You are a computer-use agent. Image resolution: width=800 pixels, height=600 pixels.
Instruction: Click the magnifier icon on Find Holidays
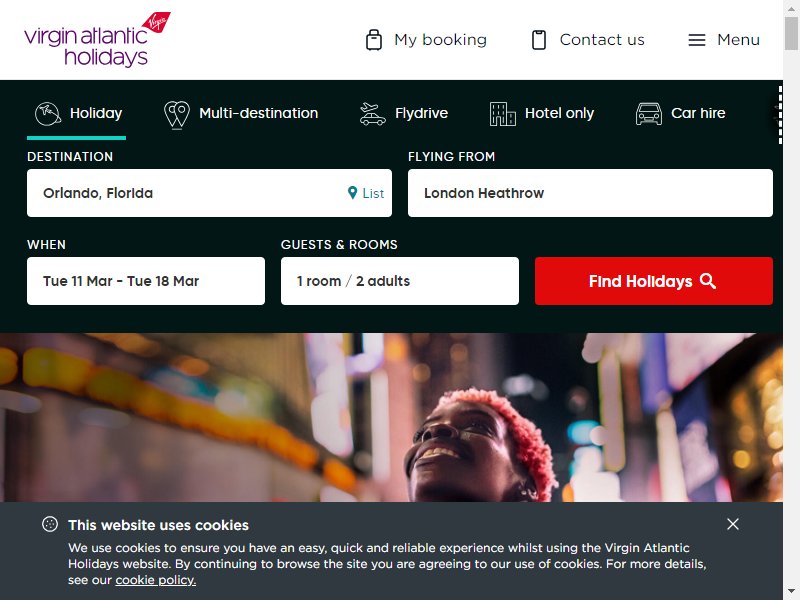(x=708, y=281)
